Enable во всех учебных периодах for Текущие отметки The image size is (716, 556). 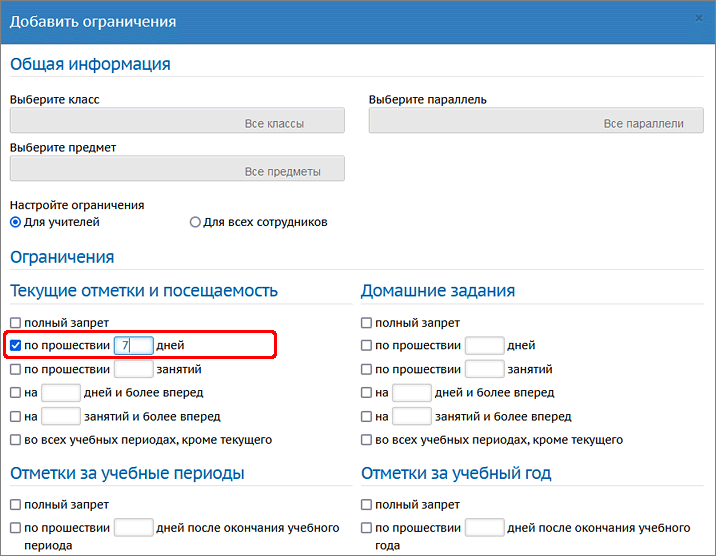[16, 440]
